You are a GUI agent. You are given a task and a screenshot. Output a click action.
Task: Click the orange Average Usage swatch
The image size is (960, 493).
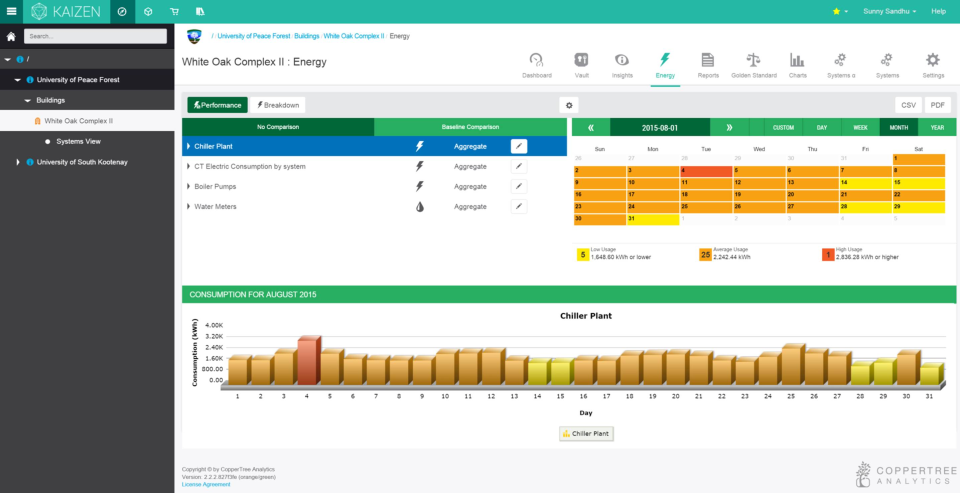pyautogui.click(x=705, y=255)
